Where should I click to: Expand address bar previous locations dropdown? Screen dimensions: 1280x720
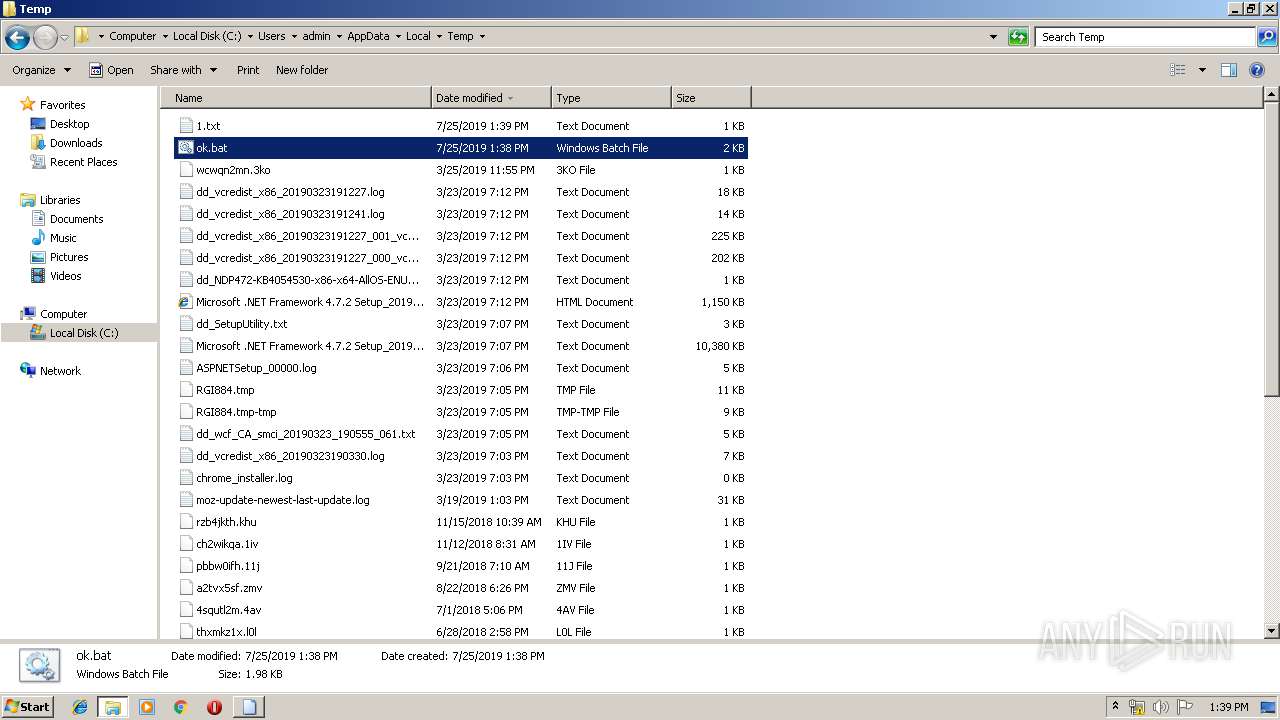point(993,37)
